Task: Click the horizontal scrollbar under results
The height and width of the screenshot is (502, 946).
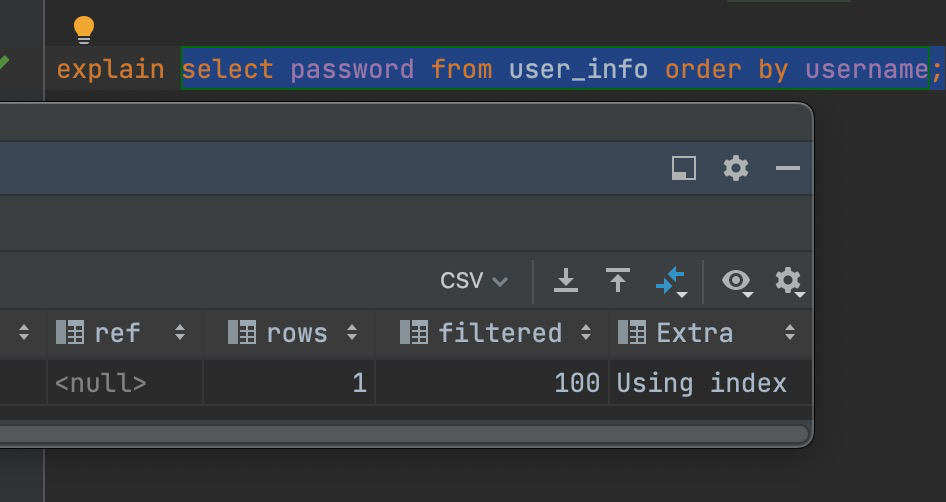Action: [x=400, y=434]
